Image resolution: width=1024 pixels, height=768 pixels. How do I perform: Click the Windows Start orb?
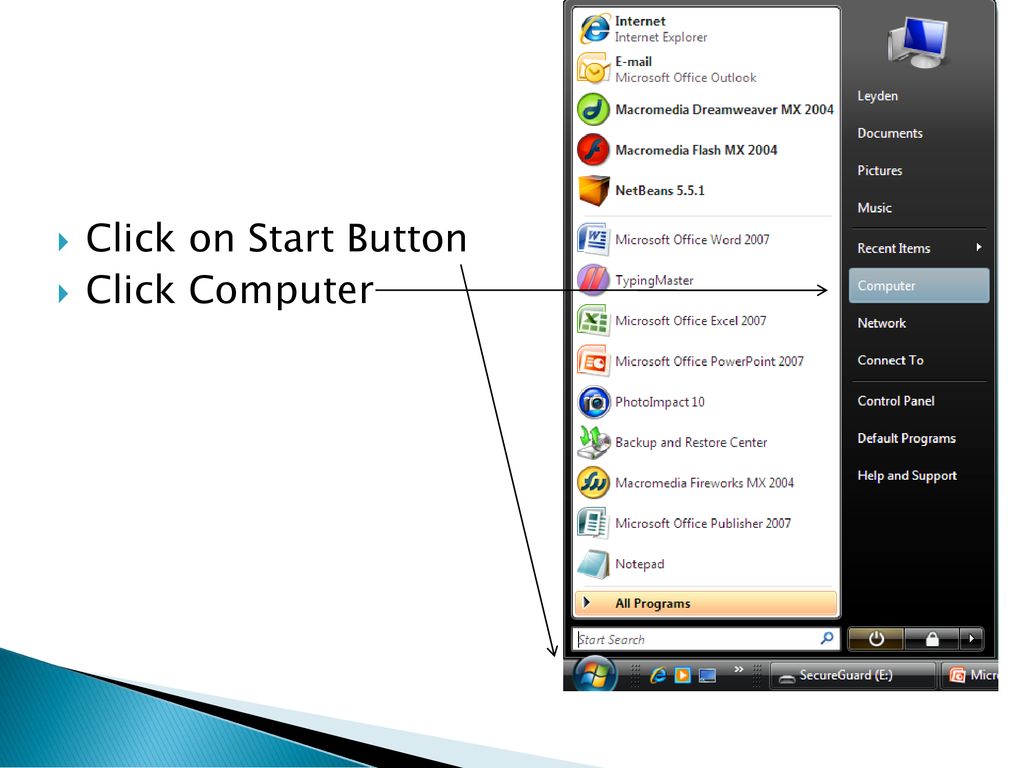tap(594, 674)
